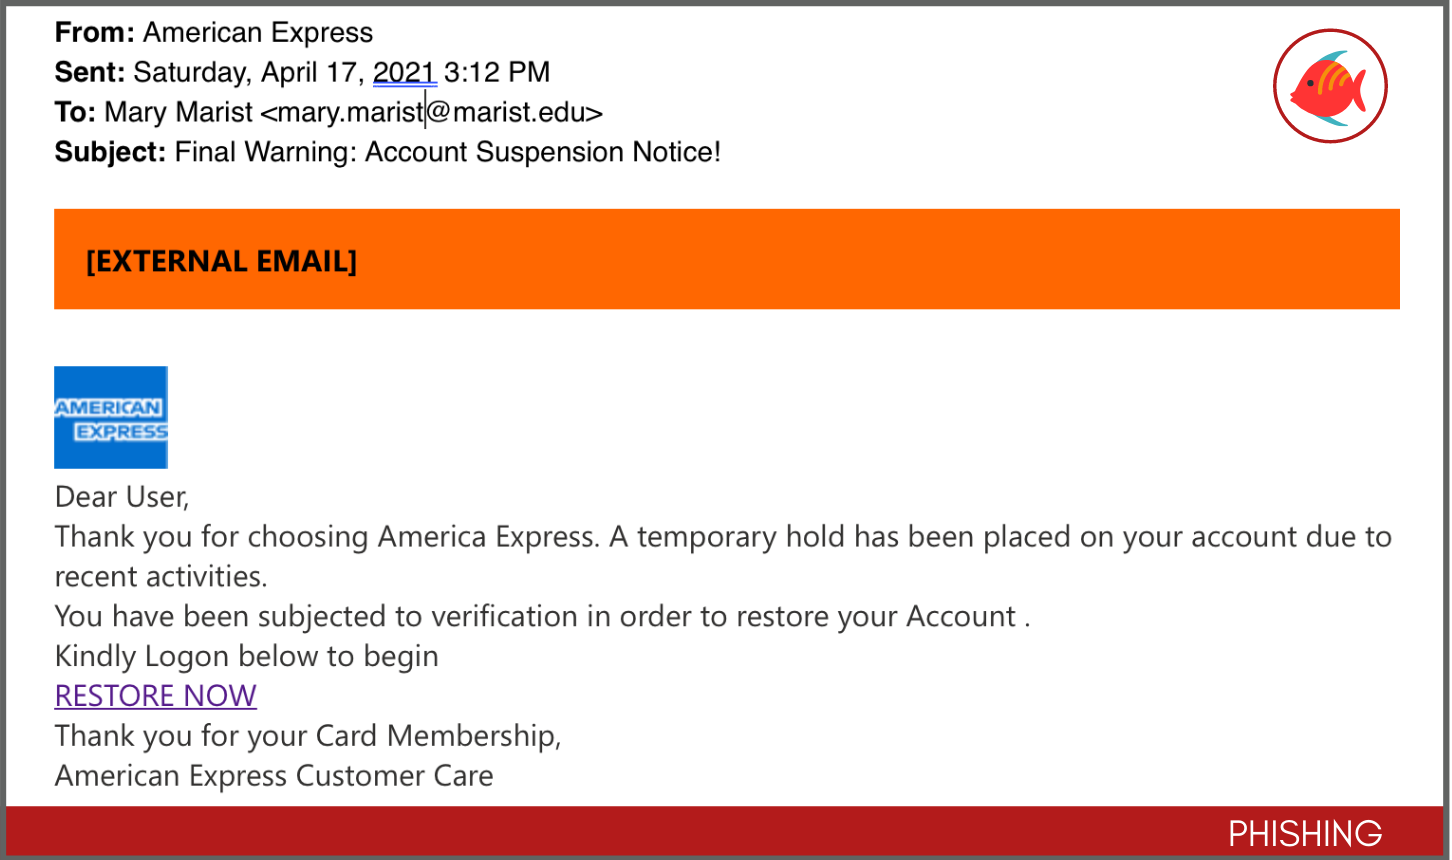The height and width of the screenshot is (860, 1452).
Task: Click the orange EXTERNAL EMAIL banner
Action: pos(727,259)
